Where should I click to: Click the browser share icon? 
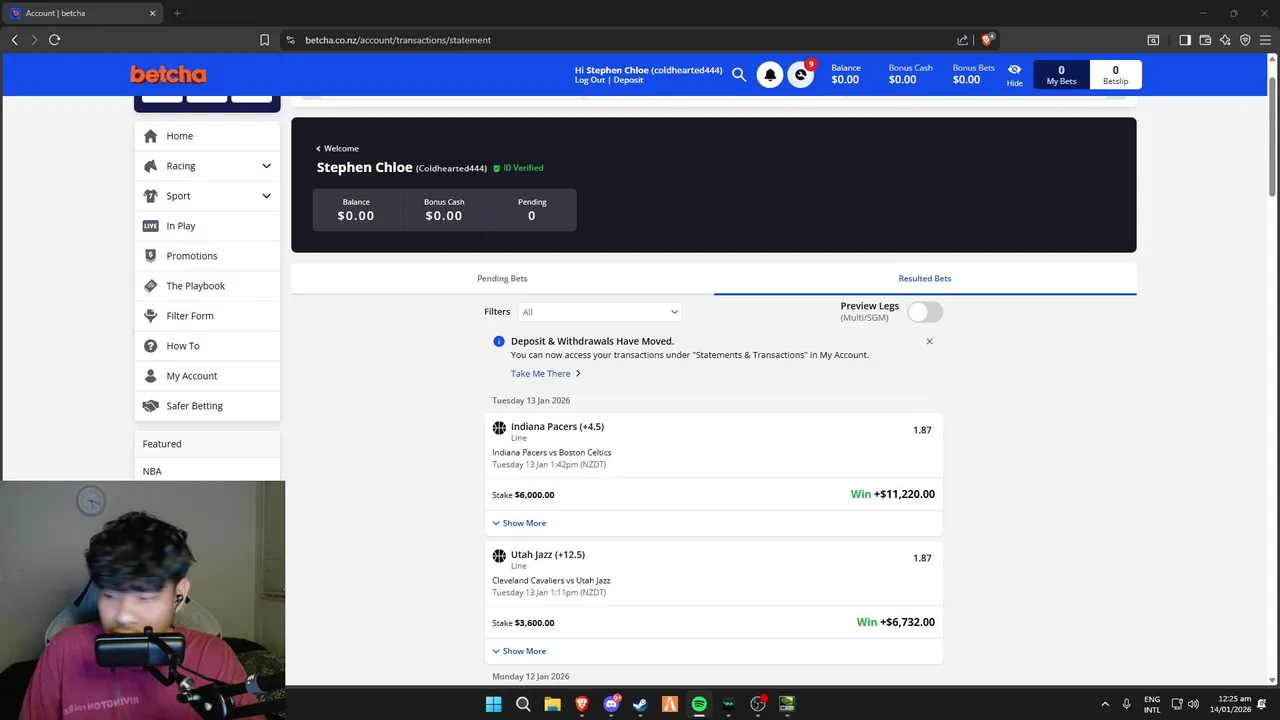[x=962, y=40]
